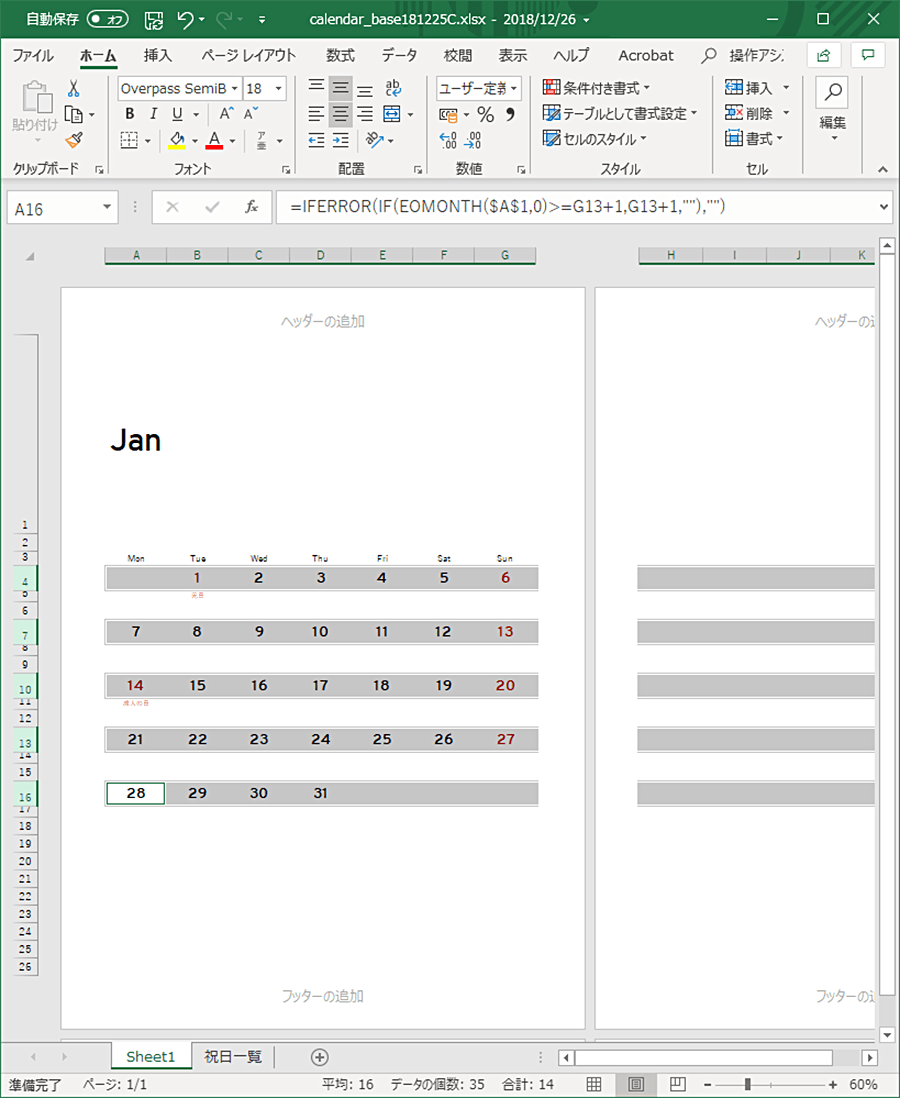Click the Decrease Indent icon

[x=317, y=140]
